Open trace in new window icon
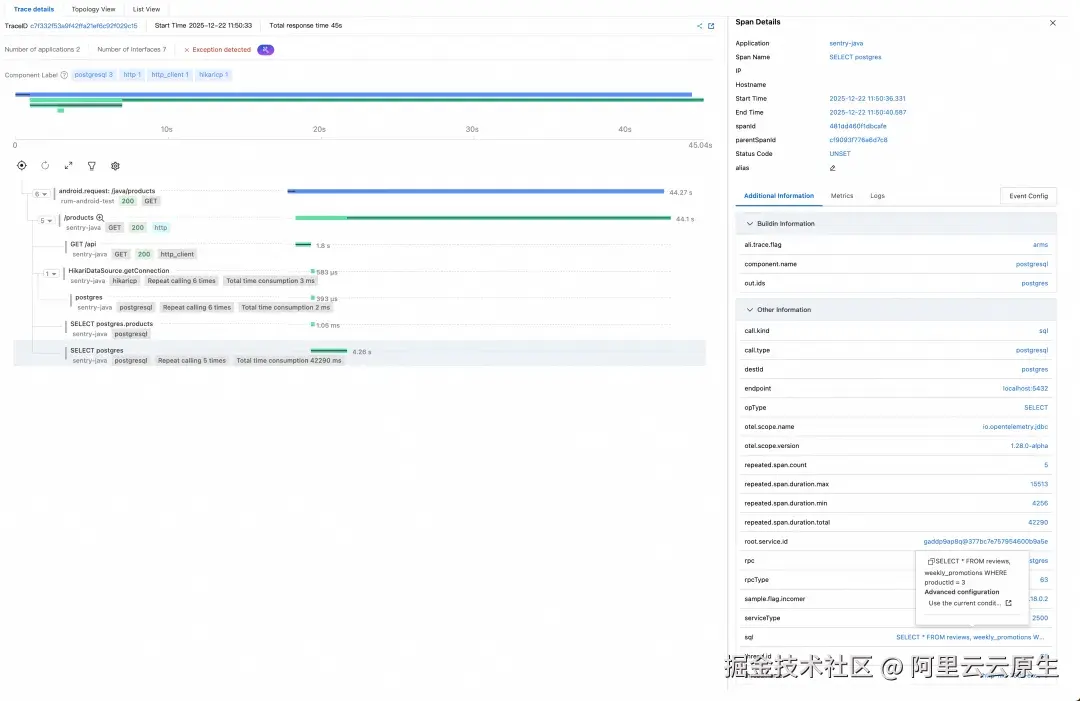The image size is (1080, 701). pos(711,26)
